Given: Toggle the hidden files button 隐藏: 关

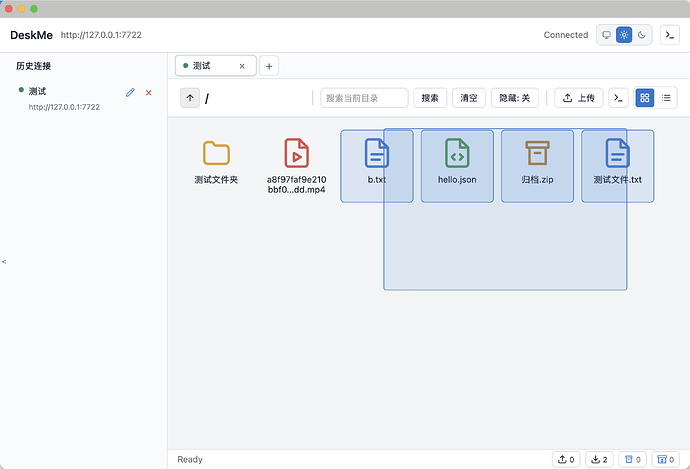Looking at the screenshot, I should (514, 98).
